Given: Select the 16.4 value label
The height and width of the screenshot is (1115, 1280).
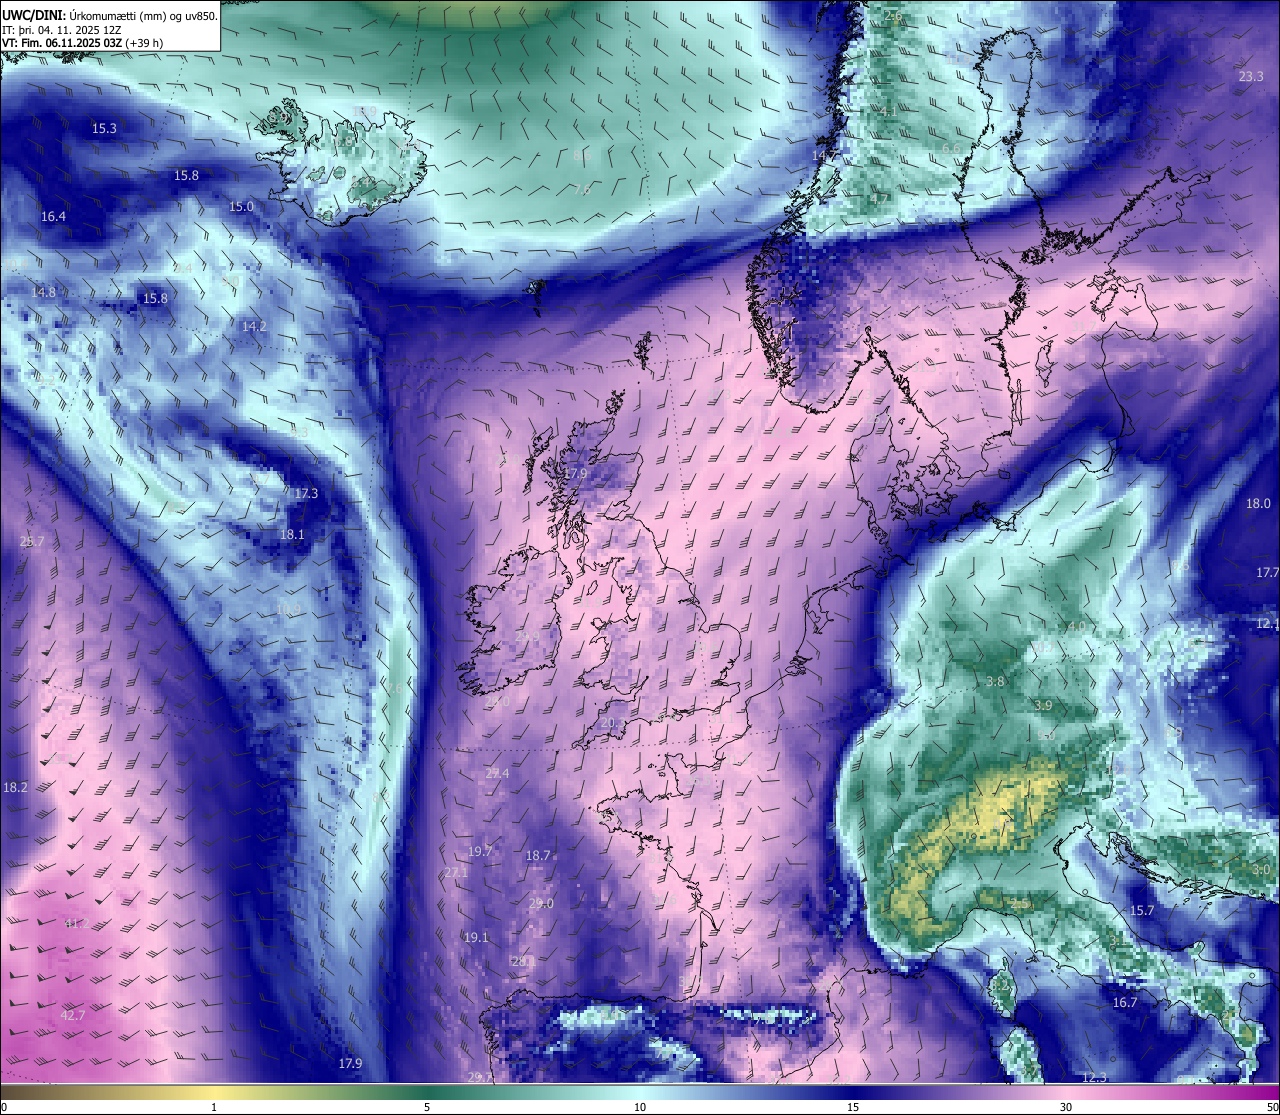Looking at the screenshot, I should click(53, 217).
